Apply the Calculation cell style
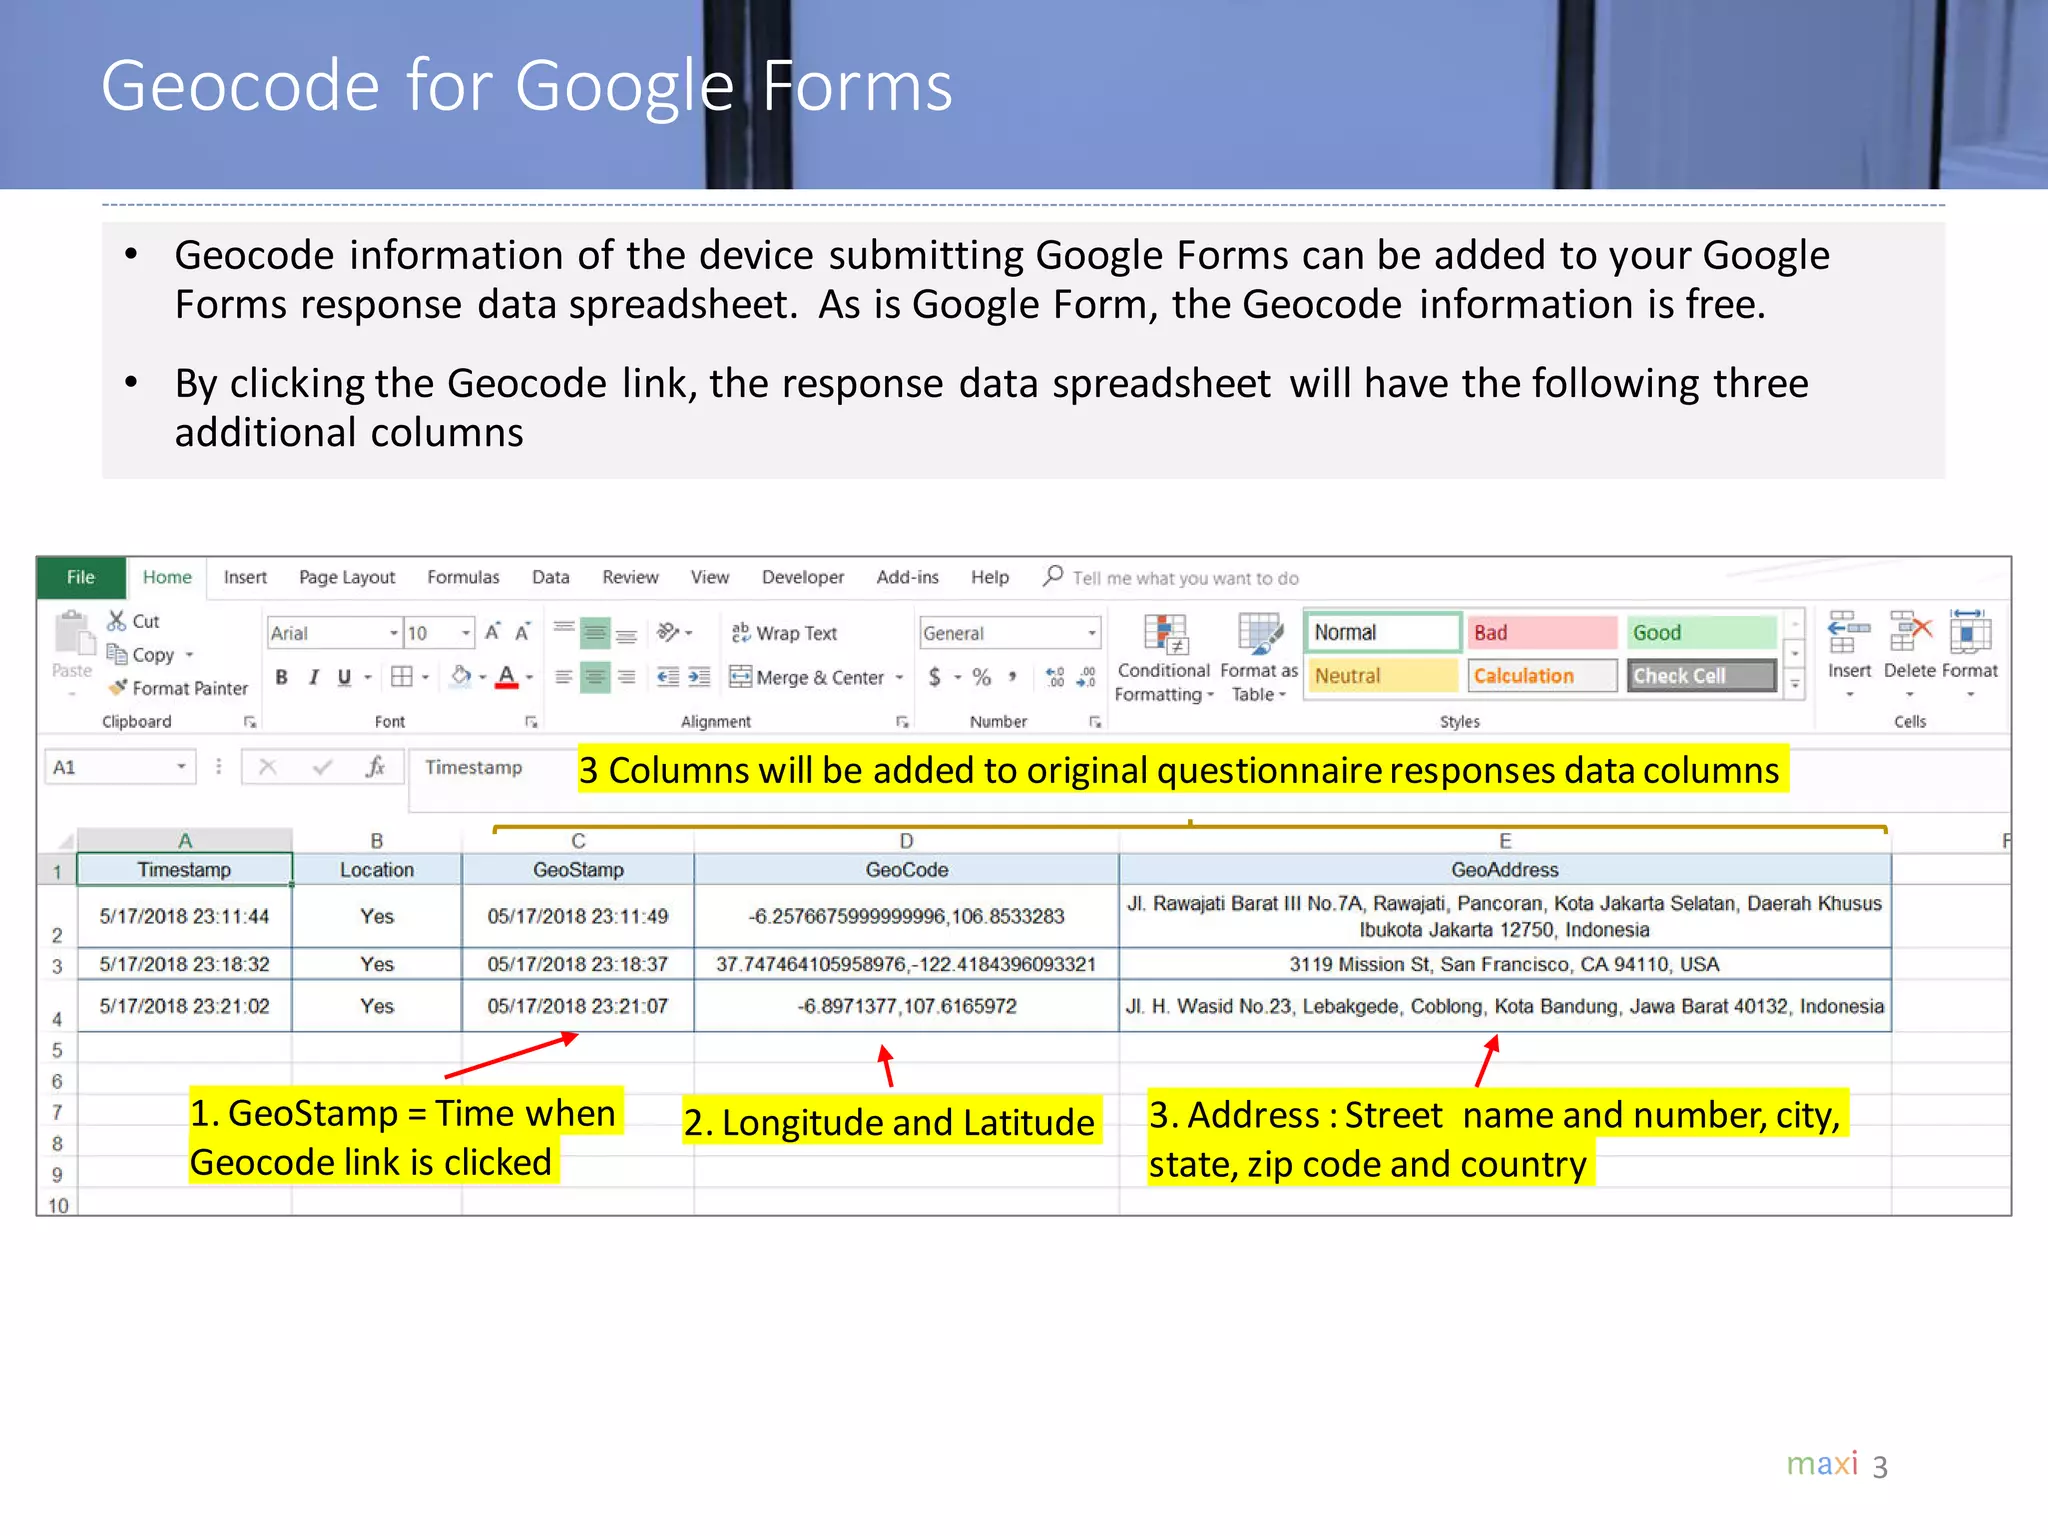 [x=1542, y=676]
